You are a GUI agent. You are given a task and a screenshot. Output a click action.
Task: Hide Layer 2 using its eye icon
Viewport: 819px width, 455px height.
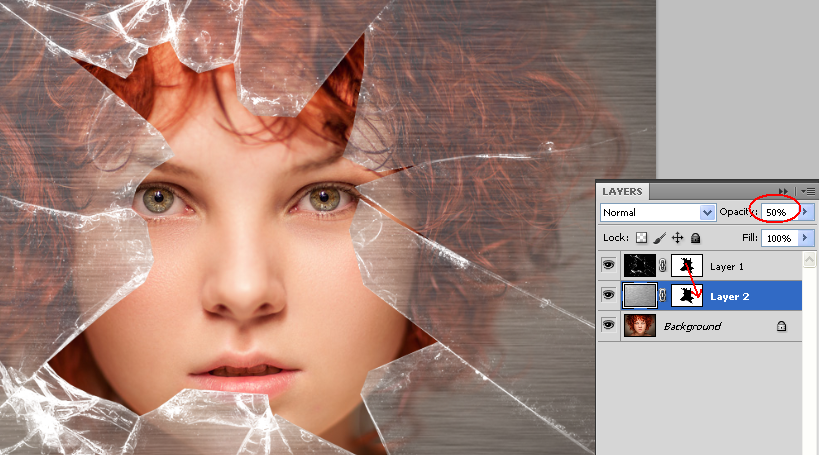tap(609, 295)
